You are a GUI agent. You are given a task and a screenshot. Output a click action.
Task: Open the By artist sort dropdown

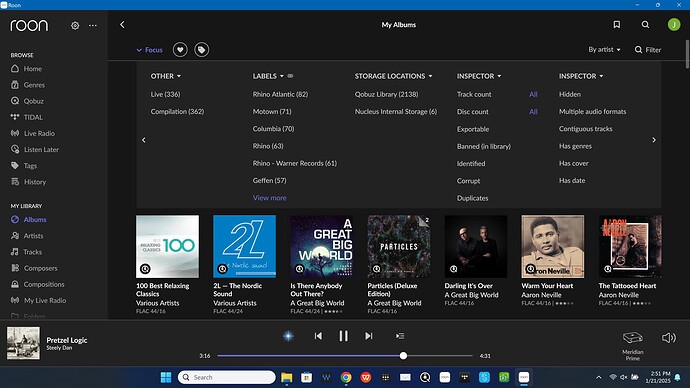click(x=604, y=50)
